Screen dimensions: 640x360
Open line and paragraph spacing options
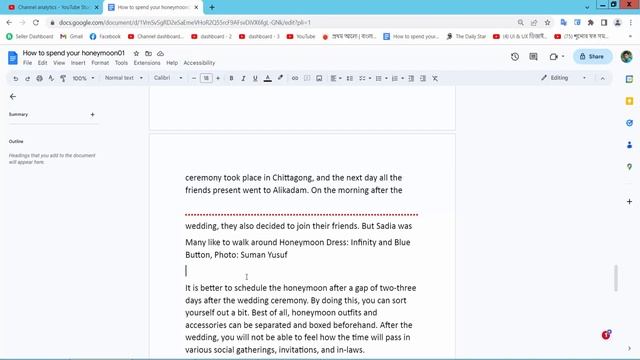point(350,78)
